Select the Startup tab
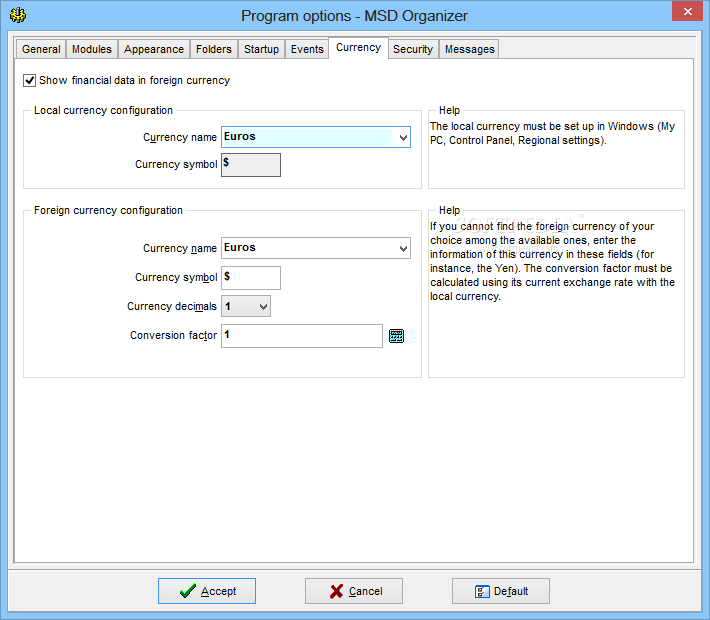This screenshot has height=620, width=710. click(261, 49)
